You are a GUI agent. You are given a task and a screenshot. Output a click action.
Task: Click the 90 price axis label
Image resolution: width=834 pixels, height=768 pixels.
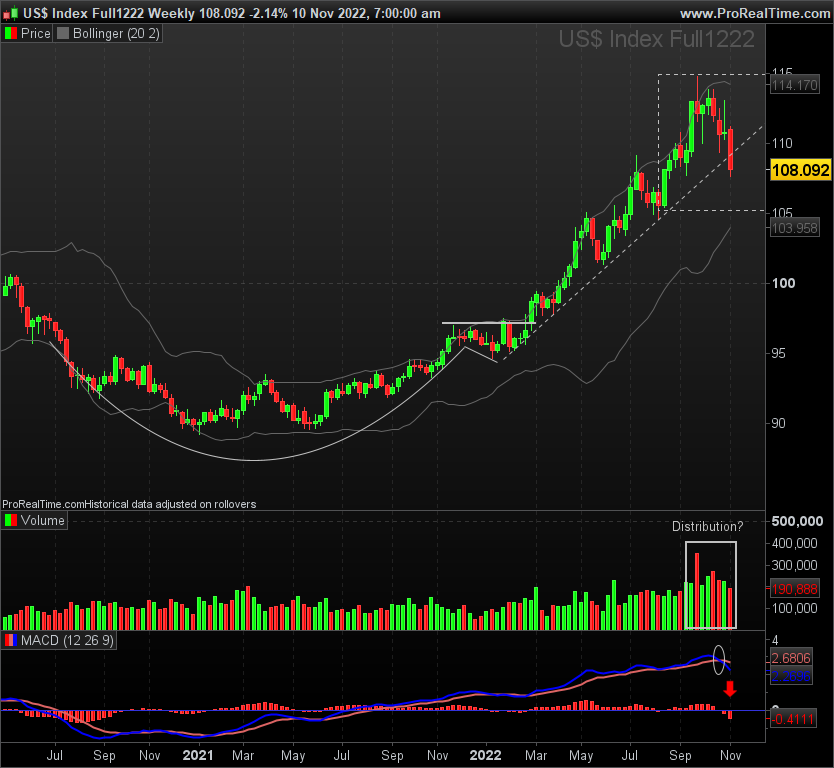coord(778,423)
